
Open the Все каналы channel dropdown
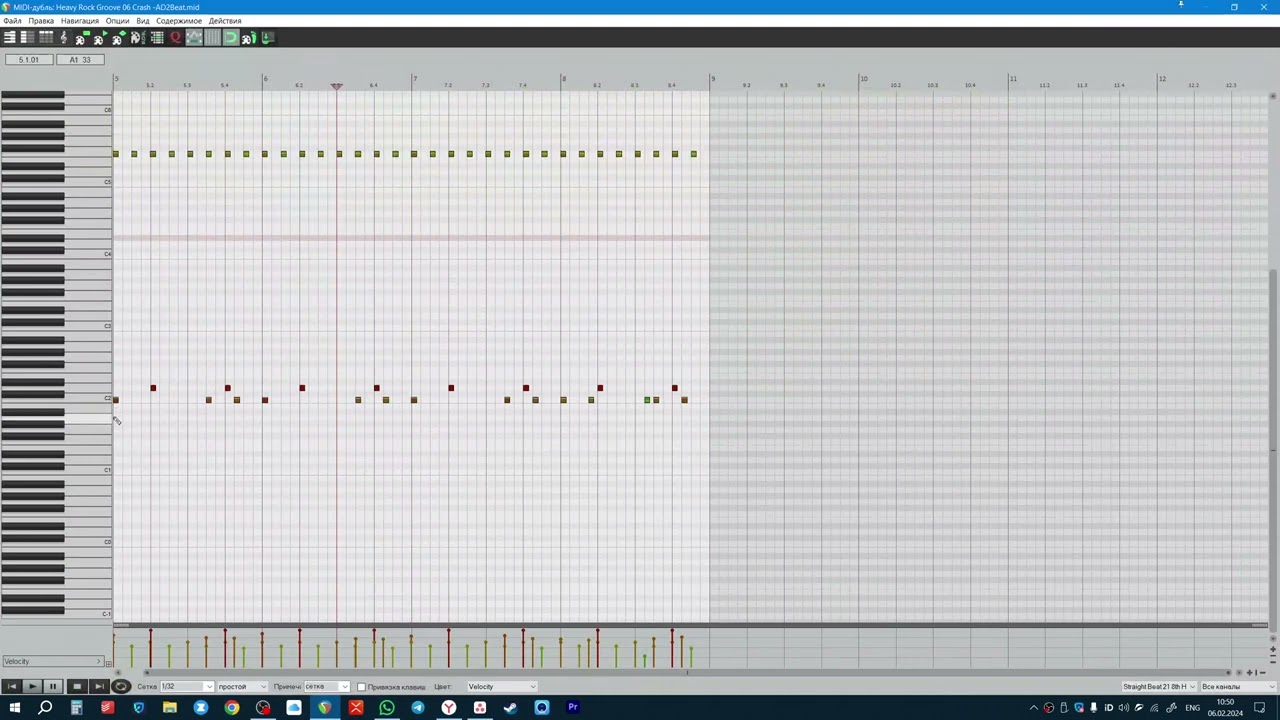[1238, 687]
